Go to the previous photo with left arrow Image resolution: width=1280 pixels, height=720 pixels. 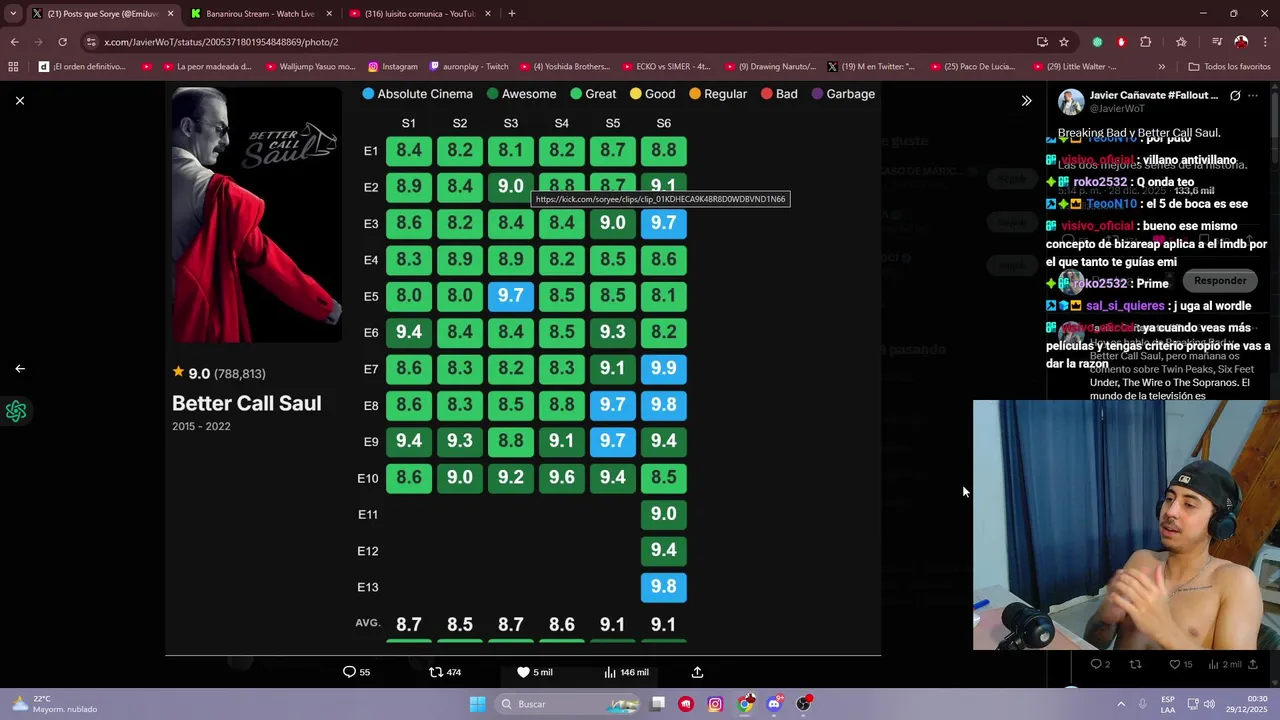[x=19, y=368]
